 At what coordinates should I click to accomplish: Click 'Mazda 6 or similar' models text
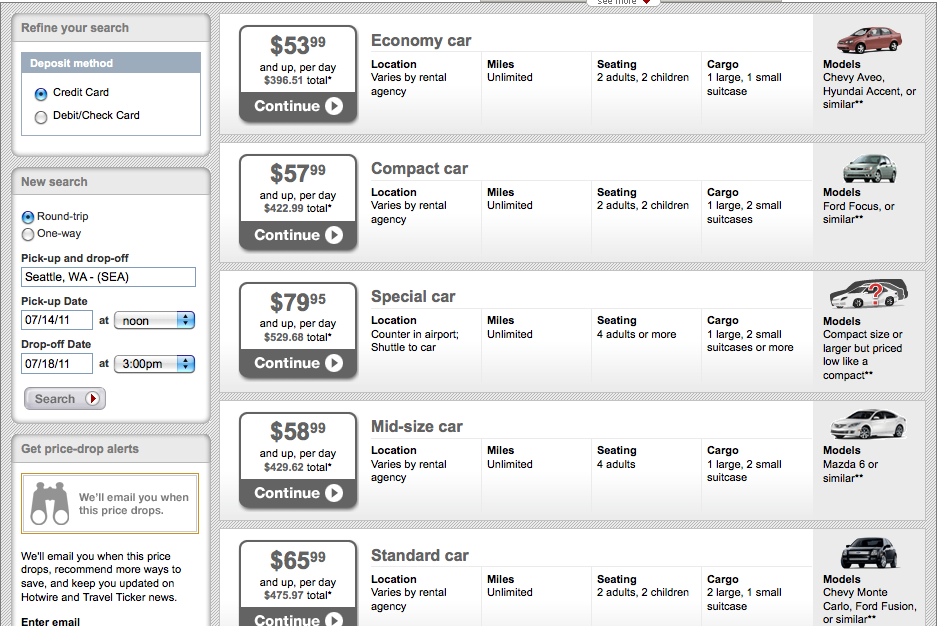pos(850,471)
